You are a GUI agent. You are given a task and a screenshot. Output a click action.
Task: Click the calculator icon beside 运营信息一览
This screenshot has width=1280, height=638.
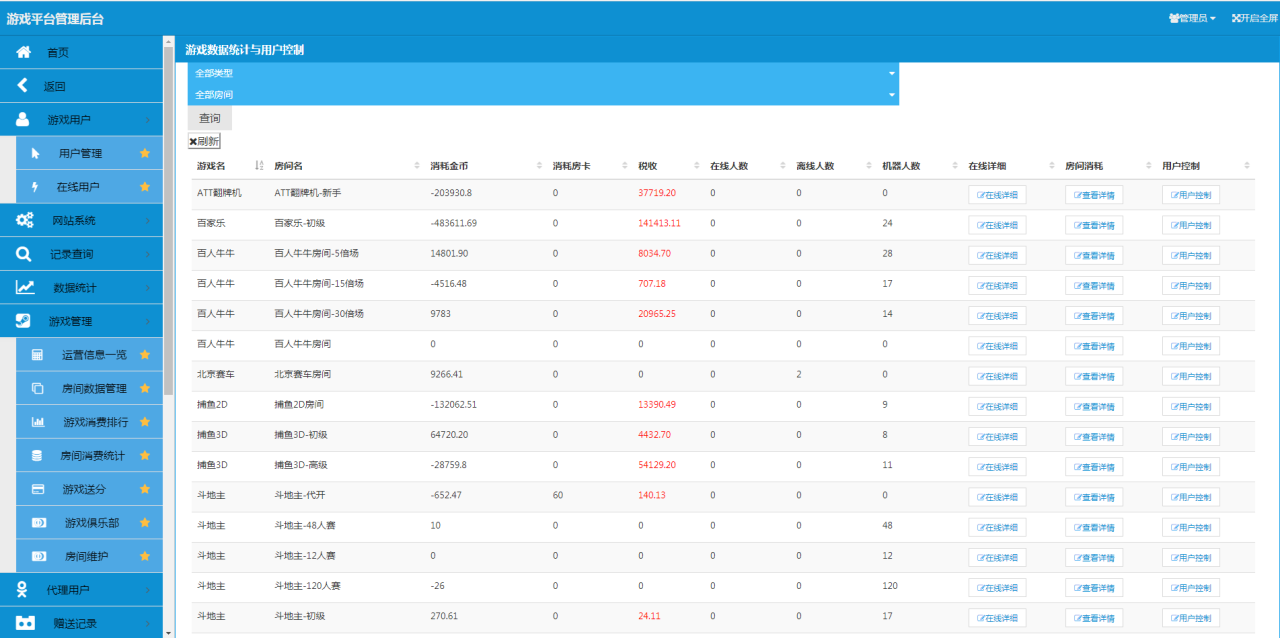point(38,355)
